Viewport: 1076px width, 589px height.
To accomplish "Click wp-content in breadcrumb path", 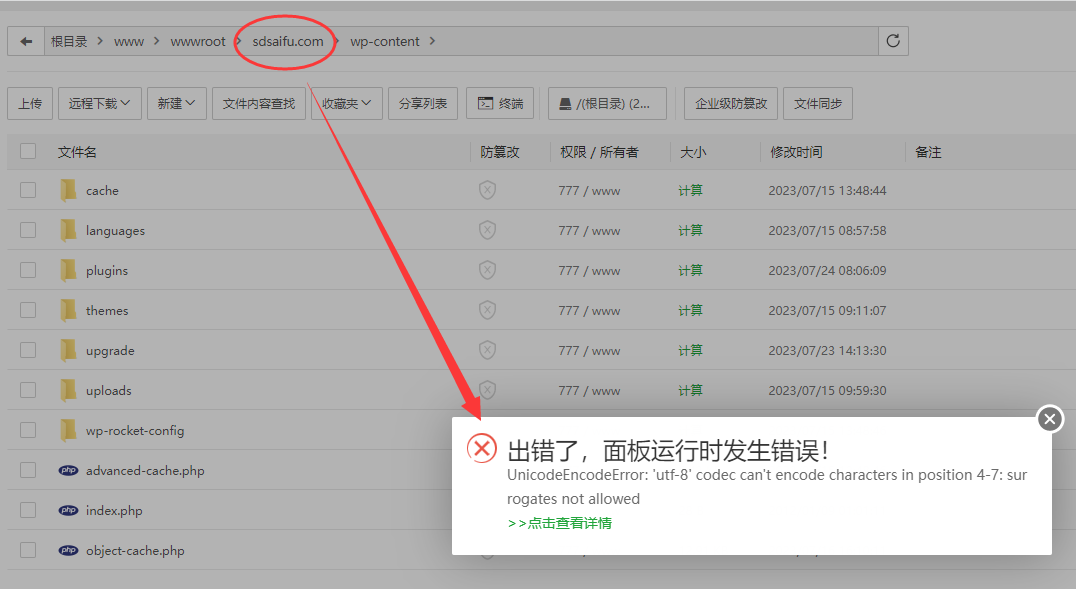I will [x=384, y=41].
